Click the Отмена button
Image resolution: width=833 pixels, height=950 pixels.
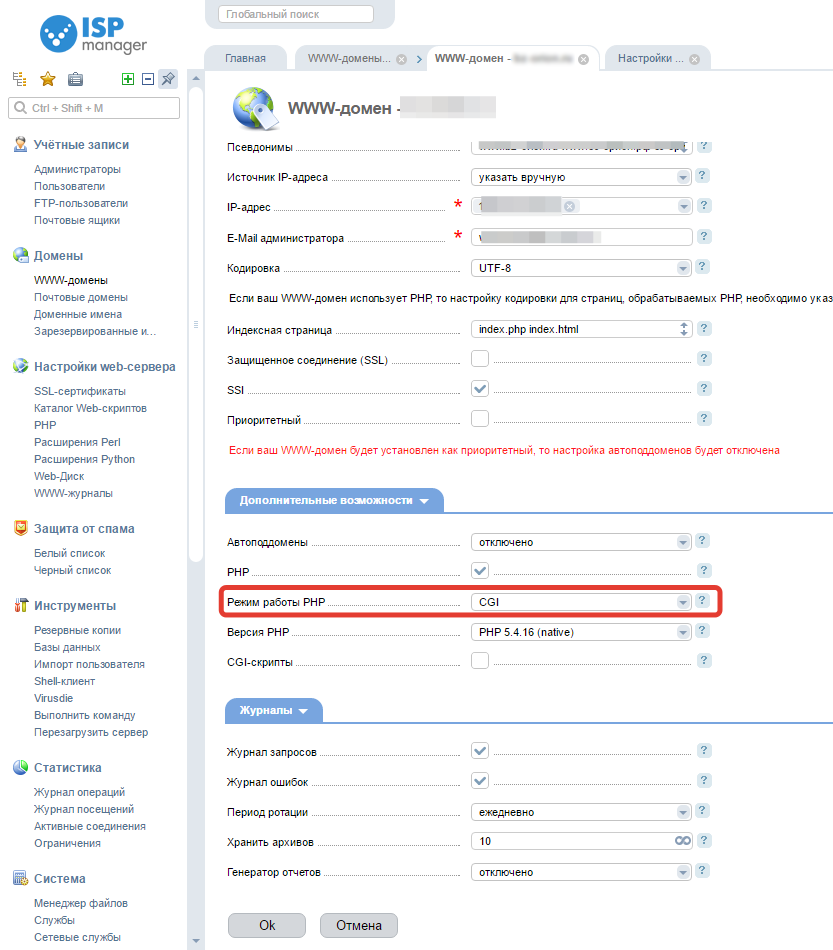[x=359, y=925]
